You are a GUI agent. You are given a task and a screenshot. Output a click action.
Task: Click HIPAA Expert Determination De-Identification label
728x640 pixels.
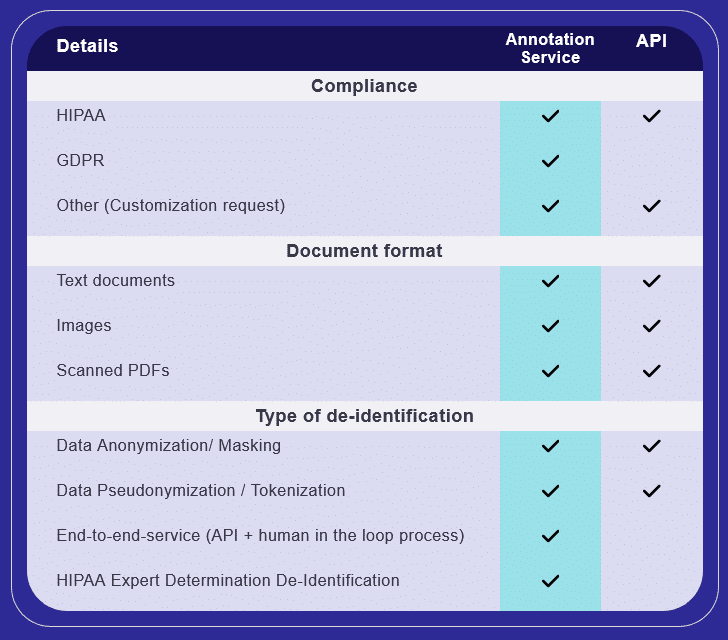[x=228, y=581]
